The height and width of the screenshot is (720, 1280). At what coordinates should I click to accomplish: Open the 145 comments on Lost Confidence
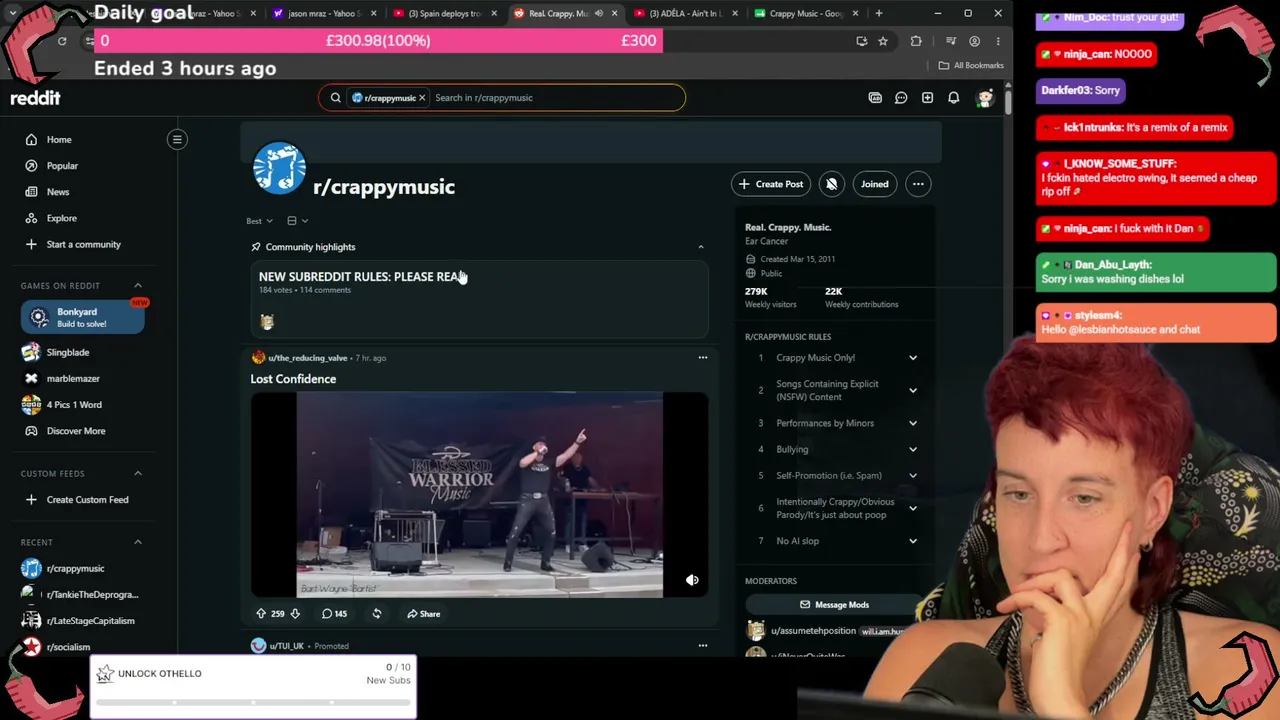[334, 614]
